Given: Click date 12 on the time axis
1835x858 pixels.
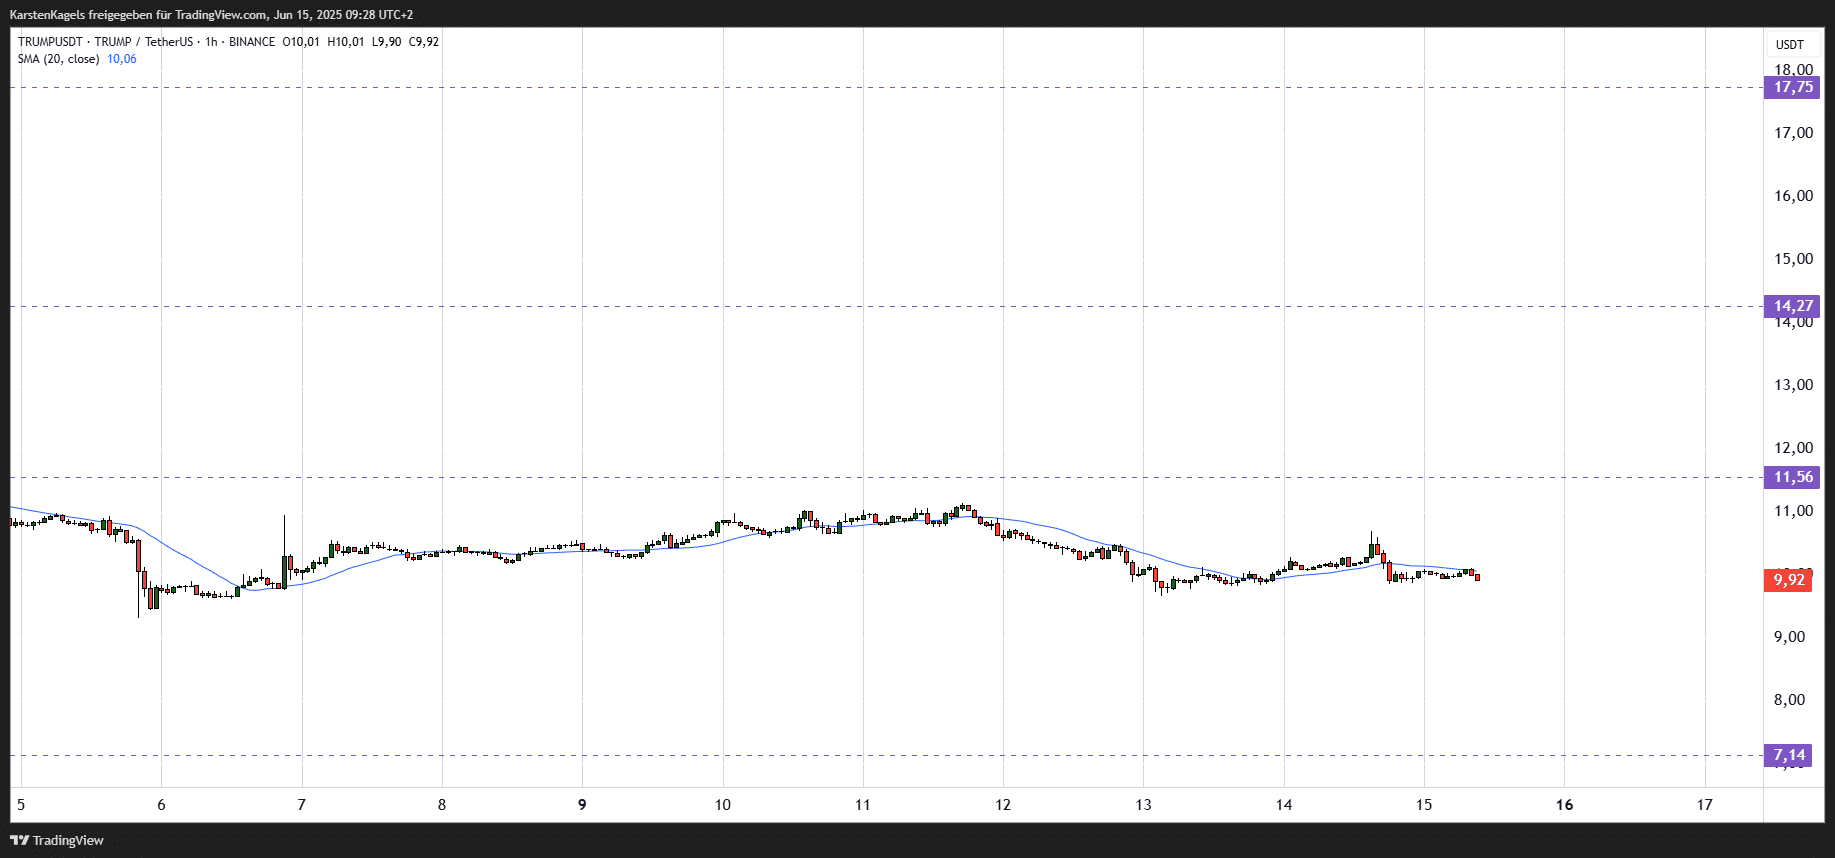Looking at the screenshot, I should click(1003, 804).
